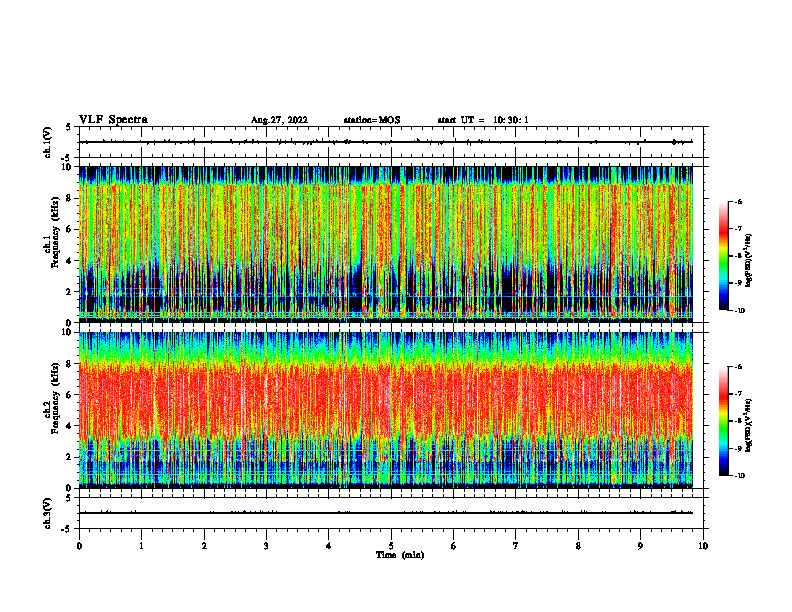The height and width of the screenshot is (612, 792).
Task: Click the "ch.3(V)" waveform axis label
Action: [x=48, y=513]
